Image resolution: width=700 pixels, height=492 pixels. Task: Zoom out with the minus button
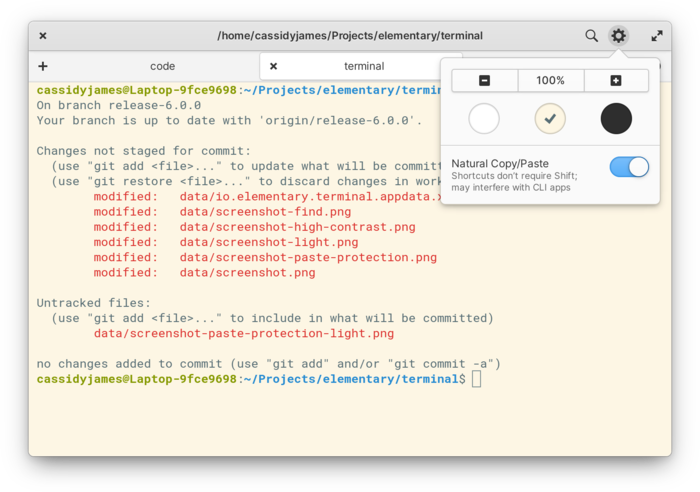485,81
